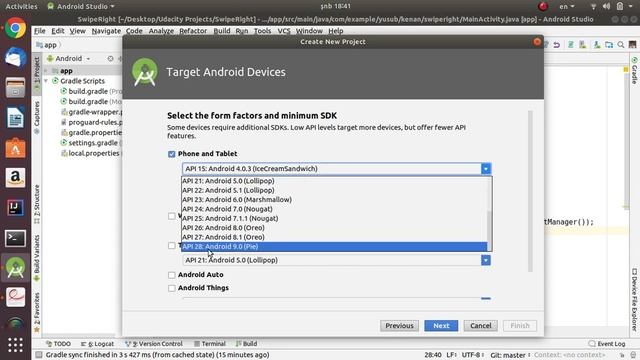Show Applications grid in the dock
This screenshot has width=640, height=360.
(x=16, y=345)
